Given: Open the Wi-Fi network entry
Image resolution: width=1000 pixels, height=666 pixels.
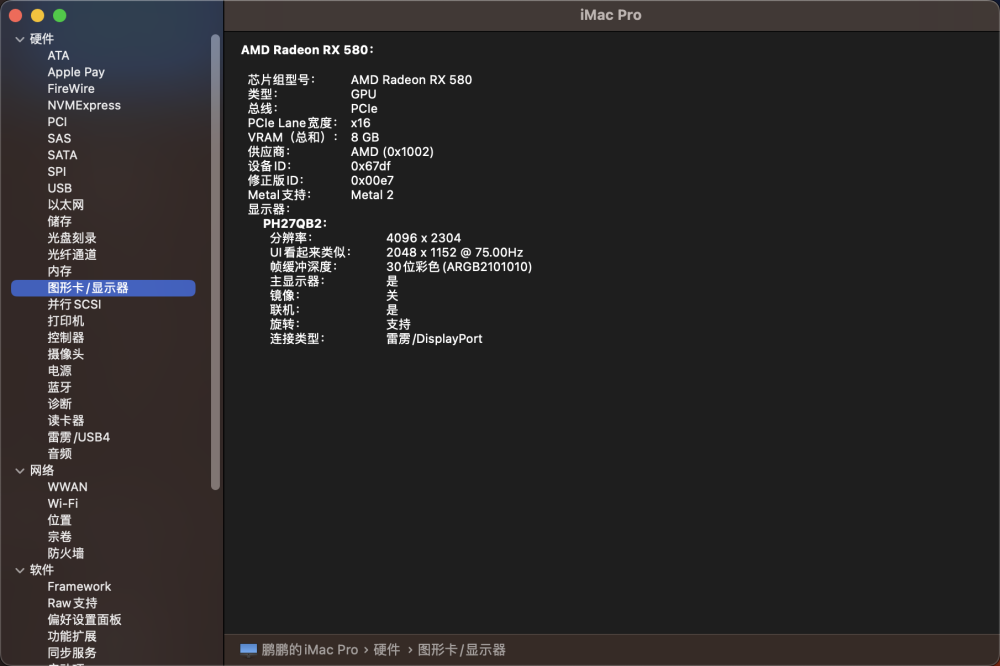Looking at the screenshot, I should [62, 504].
